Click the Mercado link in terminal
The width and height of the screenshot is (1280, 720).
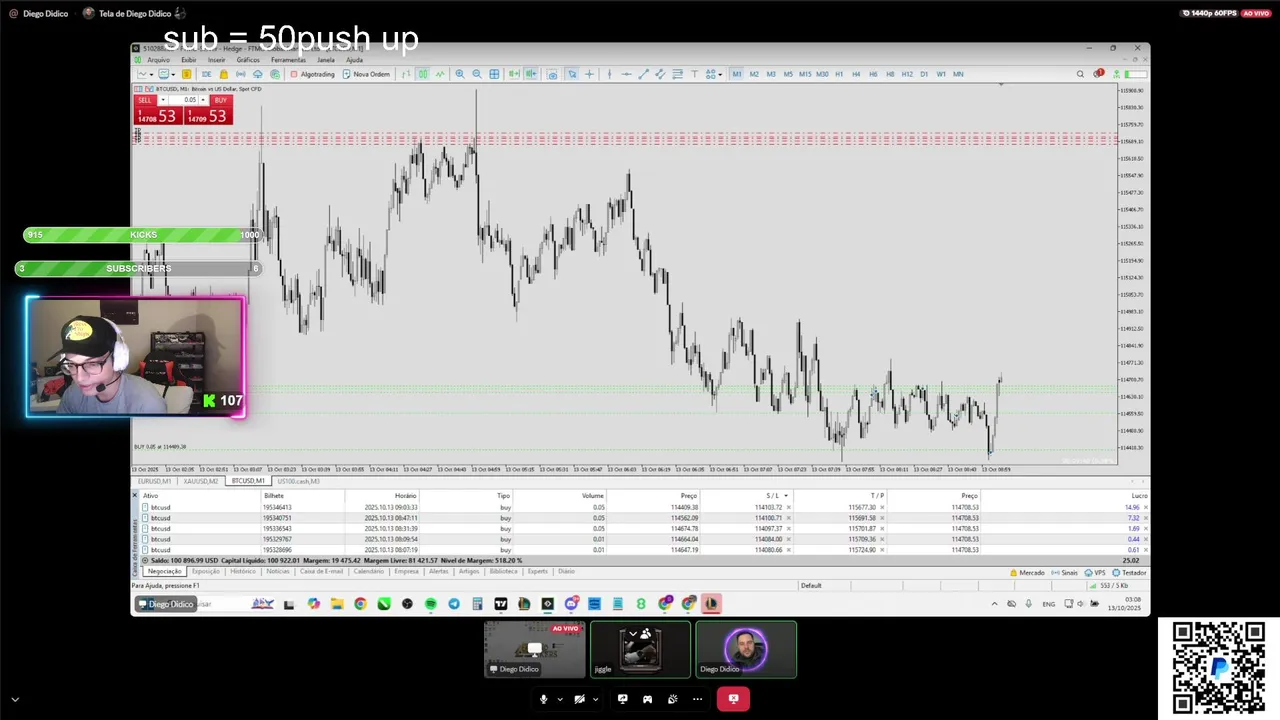tap(1027, 573)
